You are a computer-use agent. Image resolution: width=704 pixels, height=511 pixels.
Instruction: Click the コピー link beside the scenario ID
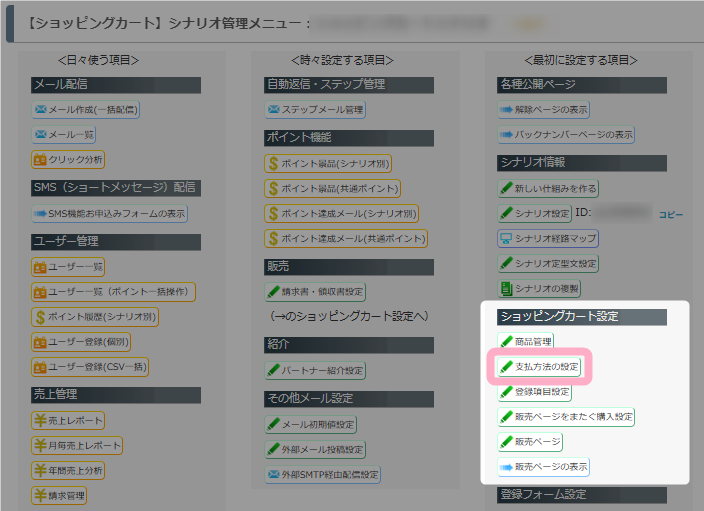(671, 215)
